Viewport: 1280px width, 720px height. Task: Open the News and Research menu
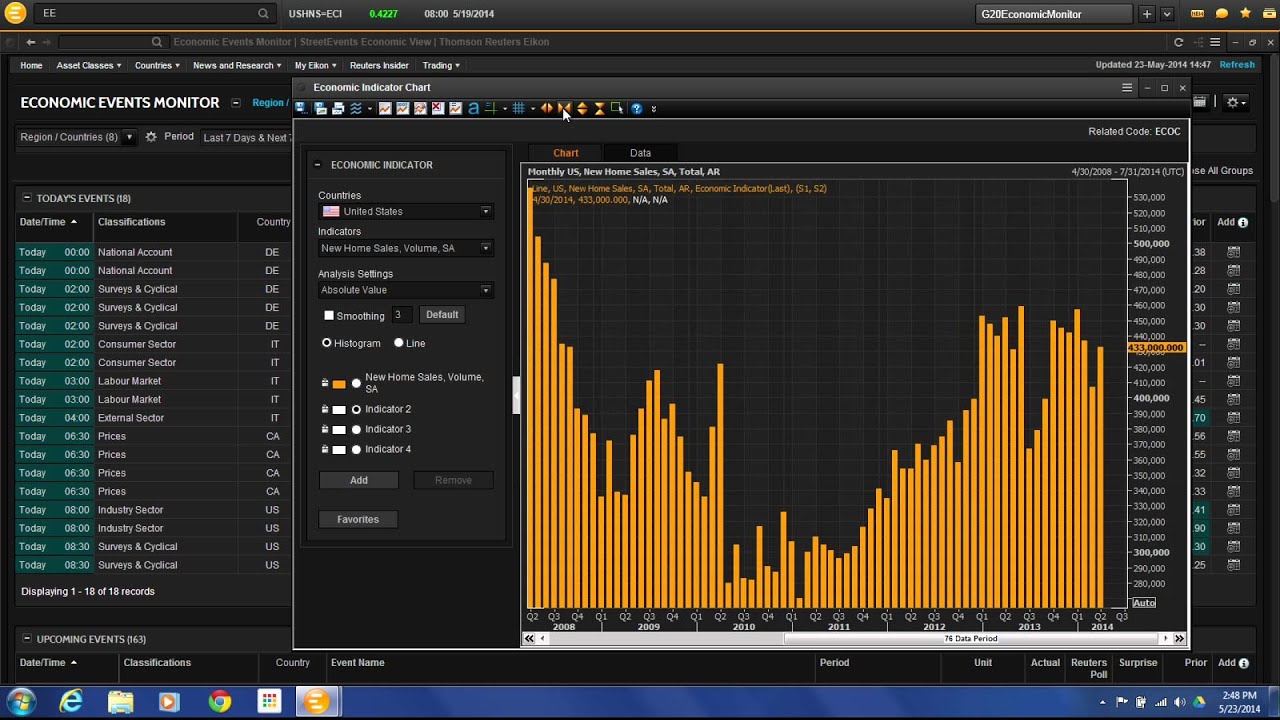pyautogui.click(x=237, y=65)
